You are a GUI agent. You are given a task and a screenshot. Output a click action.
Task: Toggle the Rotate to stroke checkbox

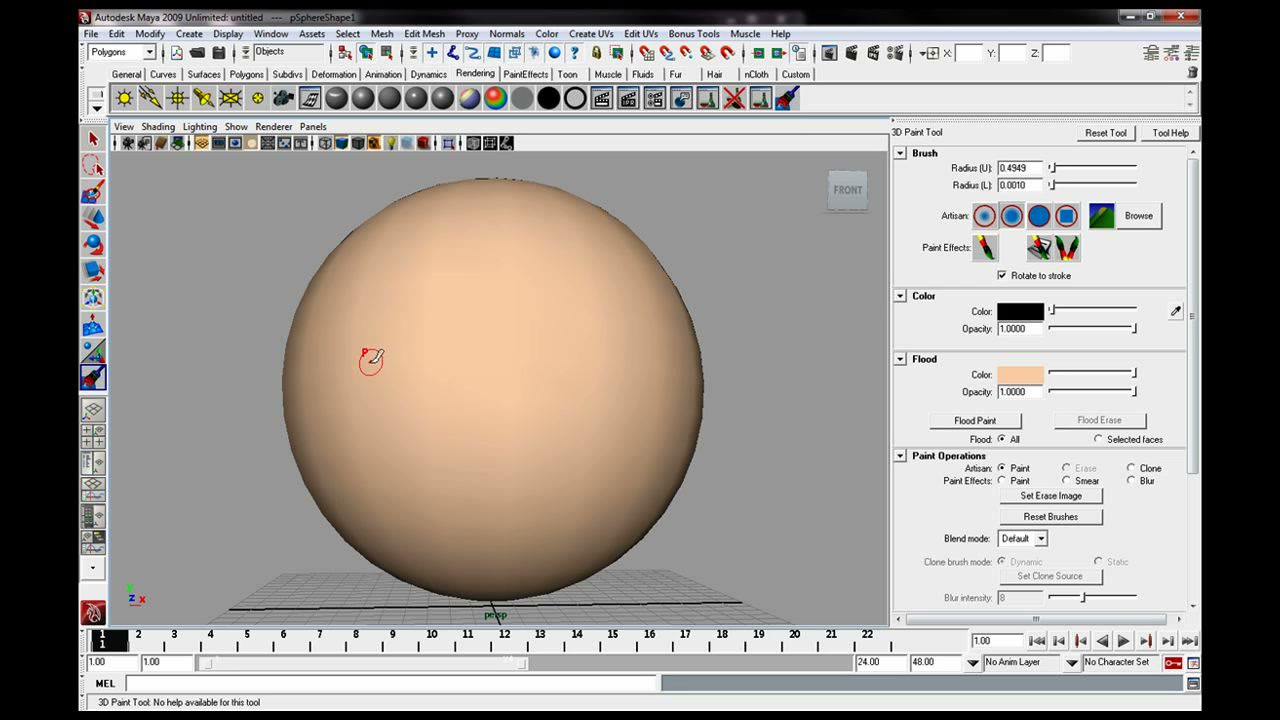click(1002, 275)
